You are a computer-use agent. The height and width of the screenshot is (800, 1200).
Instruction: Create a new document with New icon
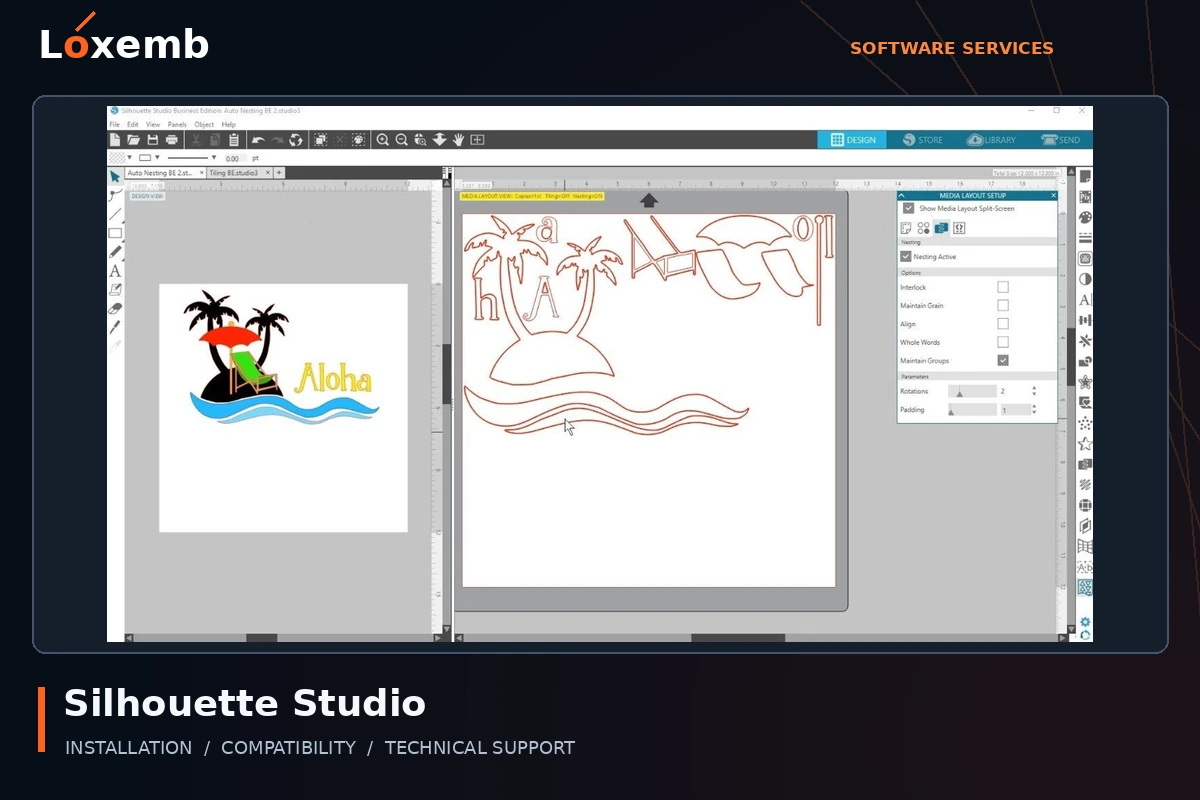pyautogui.click(x=115, y=140)
